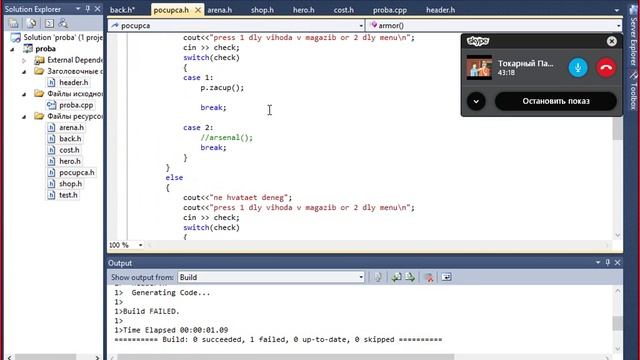The height and width of the screenshot is (360, 640).
Task: Open the Toolbox side tab
Action: click(633, 91)
